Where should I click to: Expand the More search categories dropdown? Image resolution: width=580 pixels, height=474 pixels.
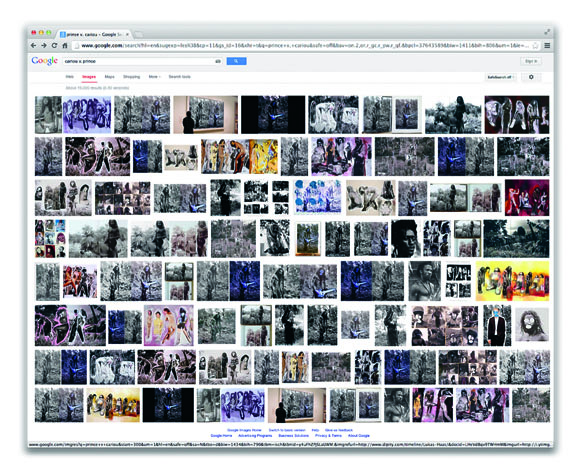(x=154, y=77)
